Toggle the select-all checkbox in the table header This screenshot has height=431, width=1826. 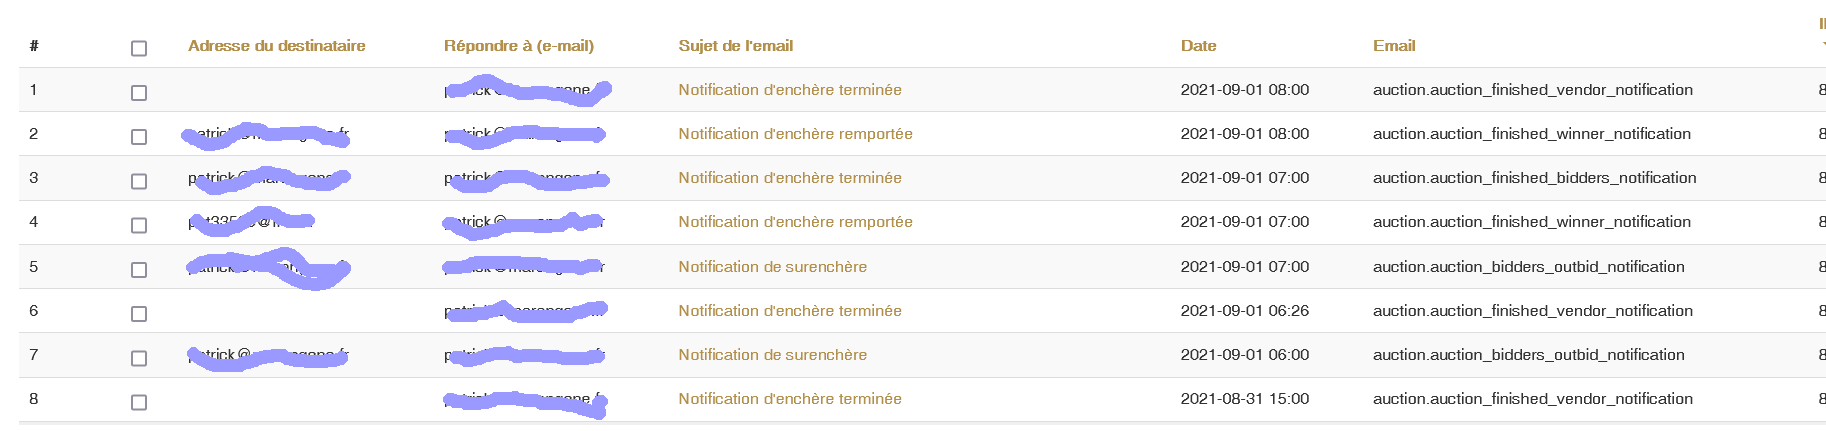coord(139,48)
